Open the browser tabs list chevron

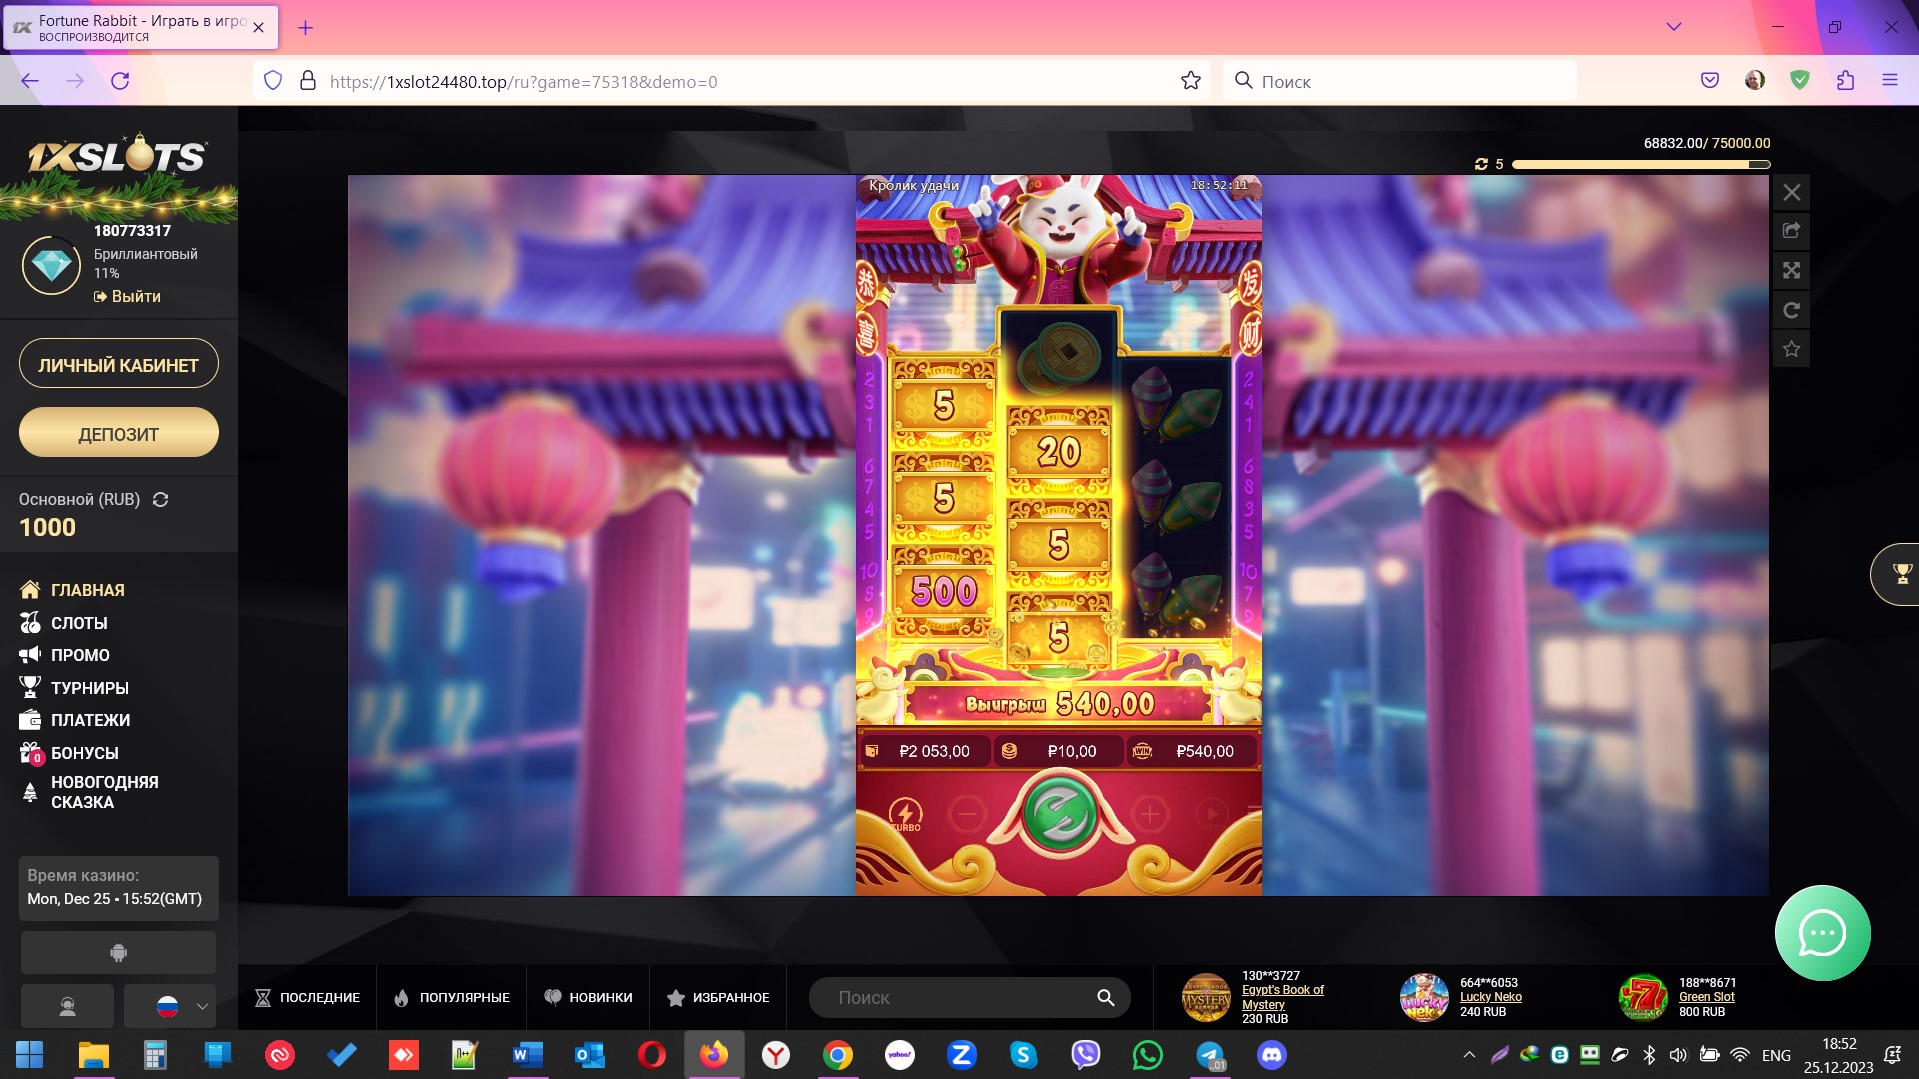pyautogui.click(x=1673, y=27)
